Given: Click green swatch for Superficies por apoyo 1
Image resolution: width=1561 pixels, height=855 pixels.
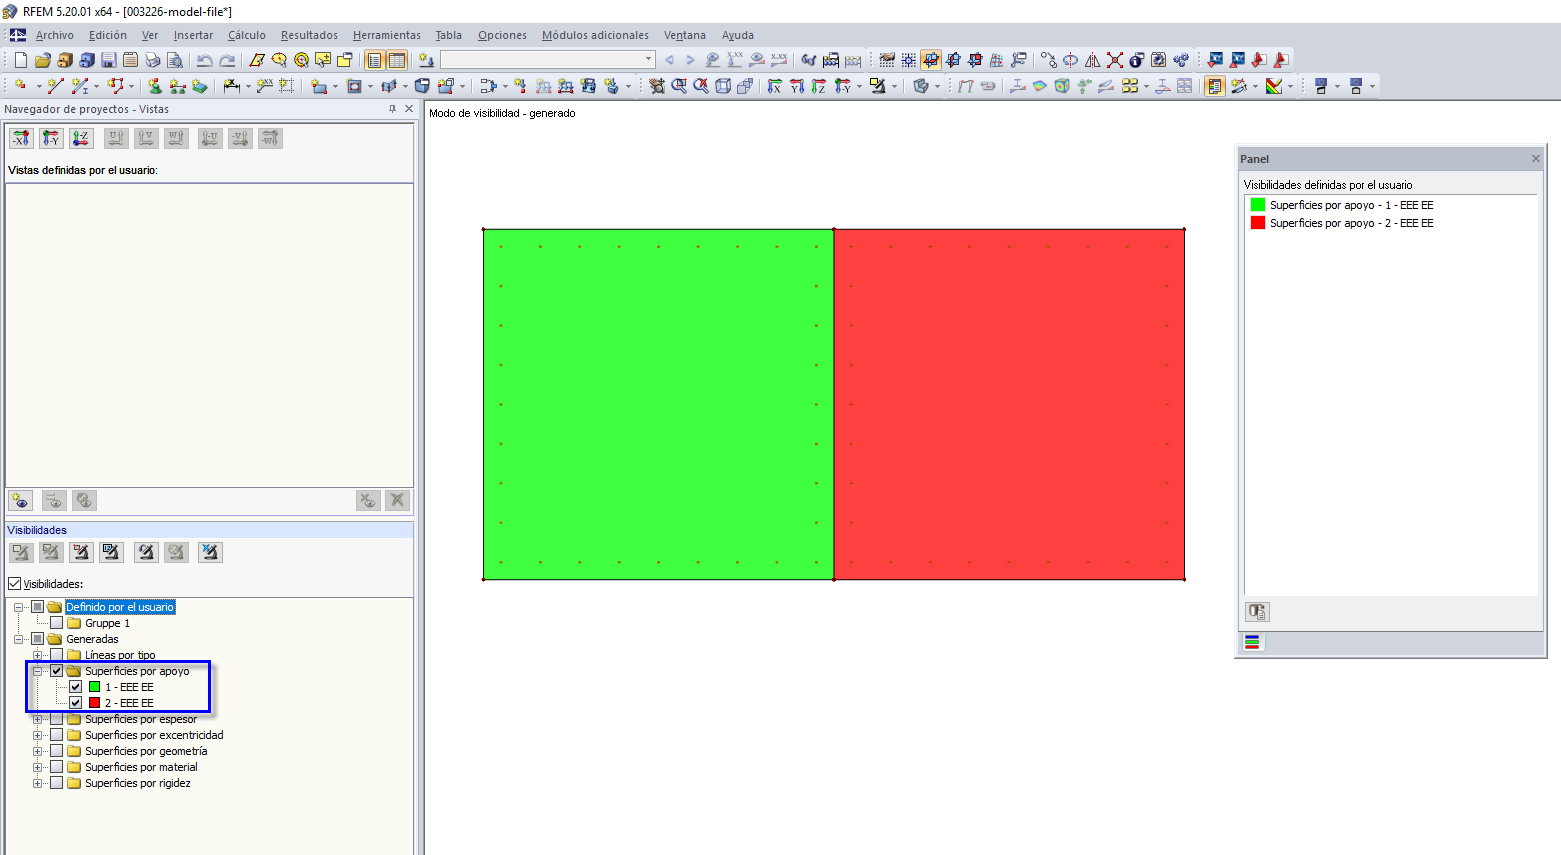Looking at the screenshot, I should point(1258,205).
